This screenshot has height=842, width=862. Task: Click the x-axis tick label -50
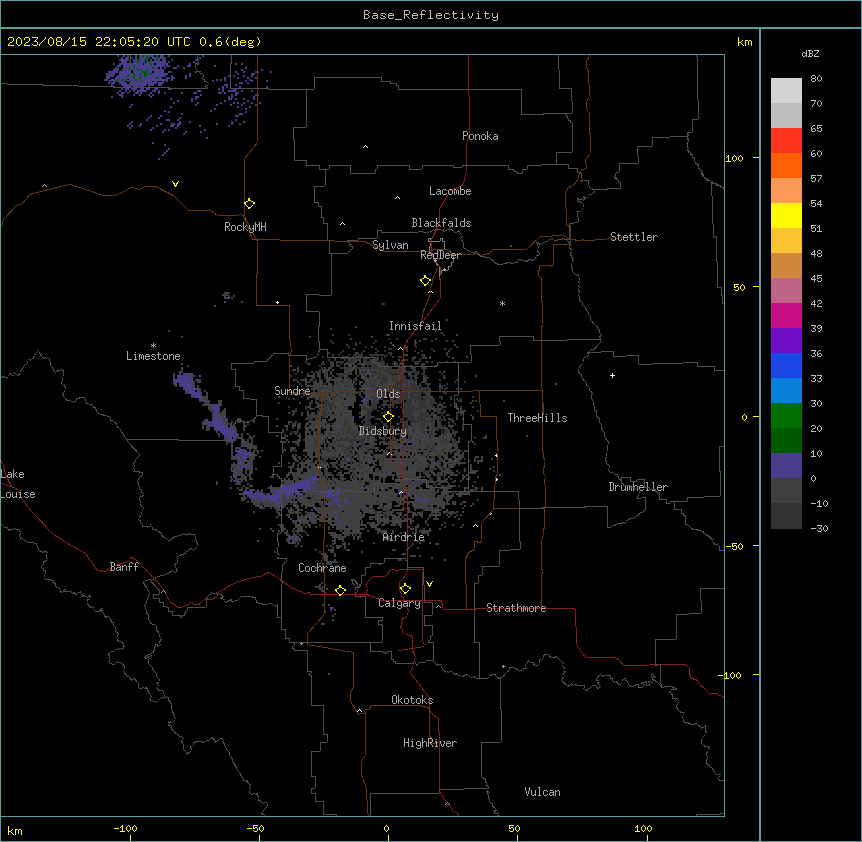pyautogui.click(x=256, y=828)
